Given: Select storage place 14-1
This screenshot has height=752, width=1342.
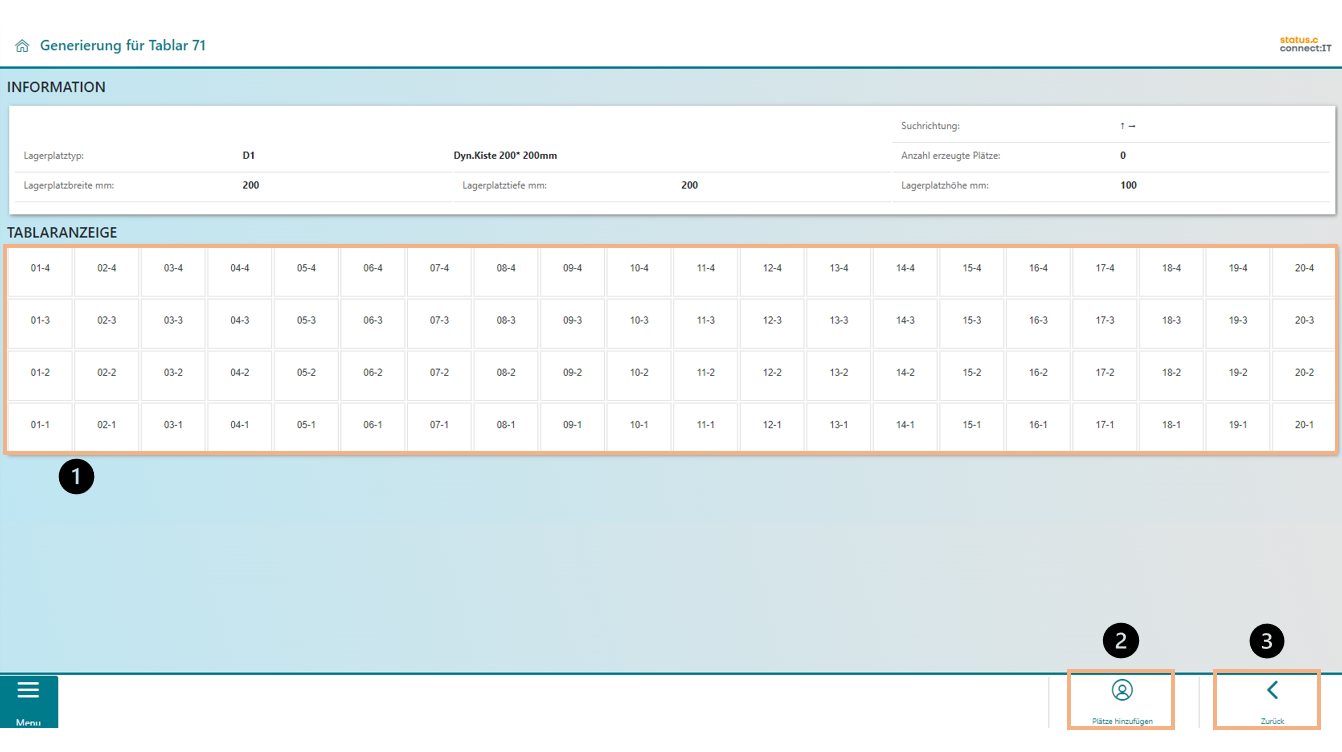Looking at the screenshot, I should tap(905, 425).
